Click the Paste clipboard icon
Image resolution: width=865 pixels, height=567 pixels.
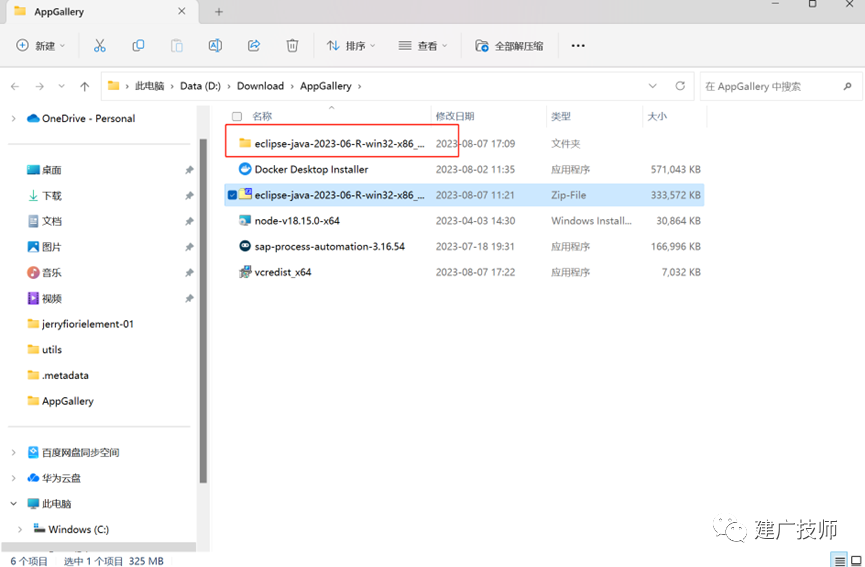(x=177, y=46)
